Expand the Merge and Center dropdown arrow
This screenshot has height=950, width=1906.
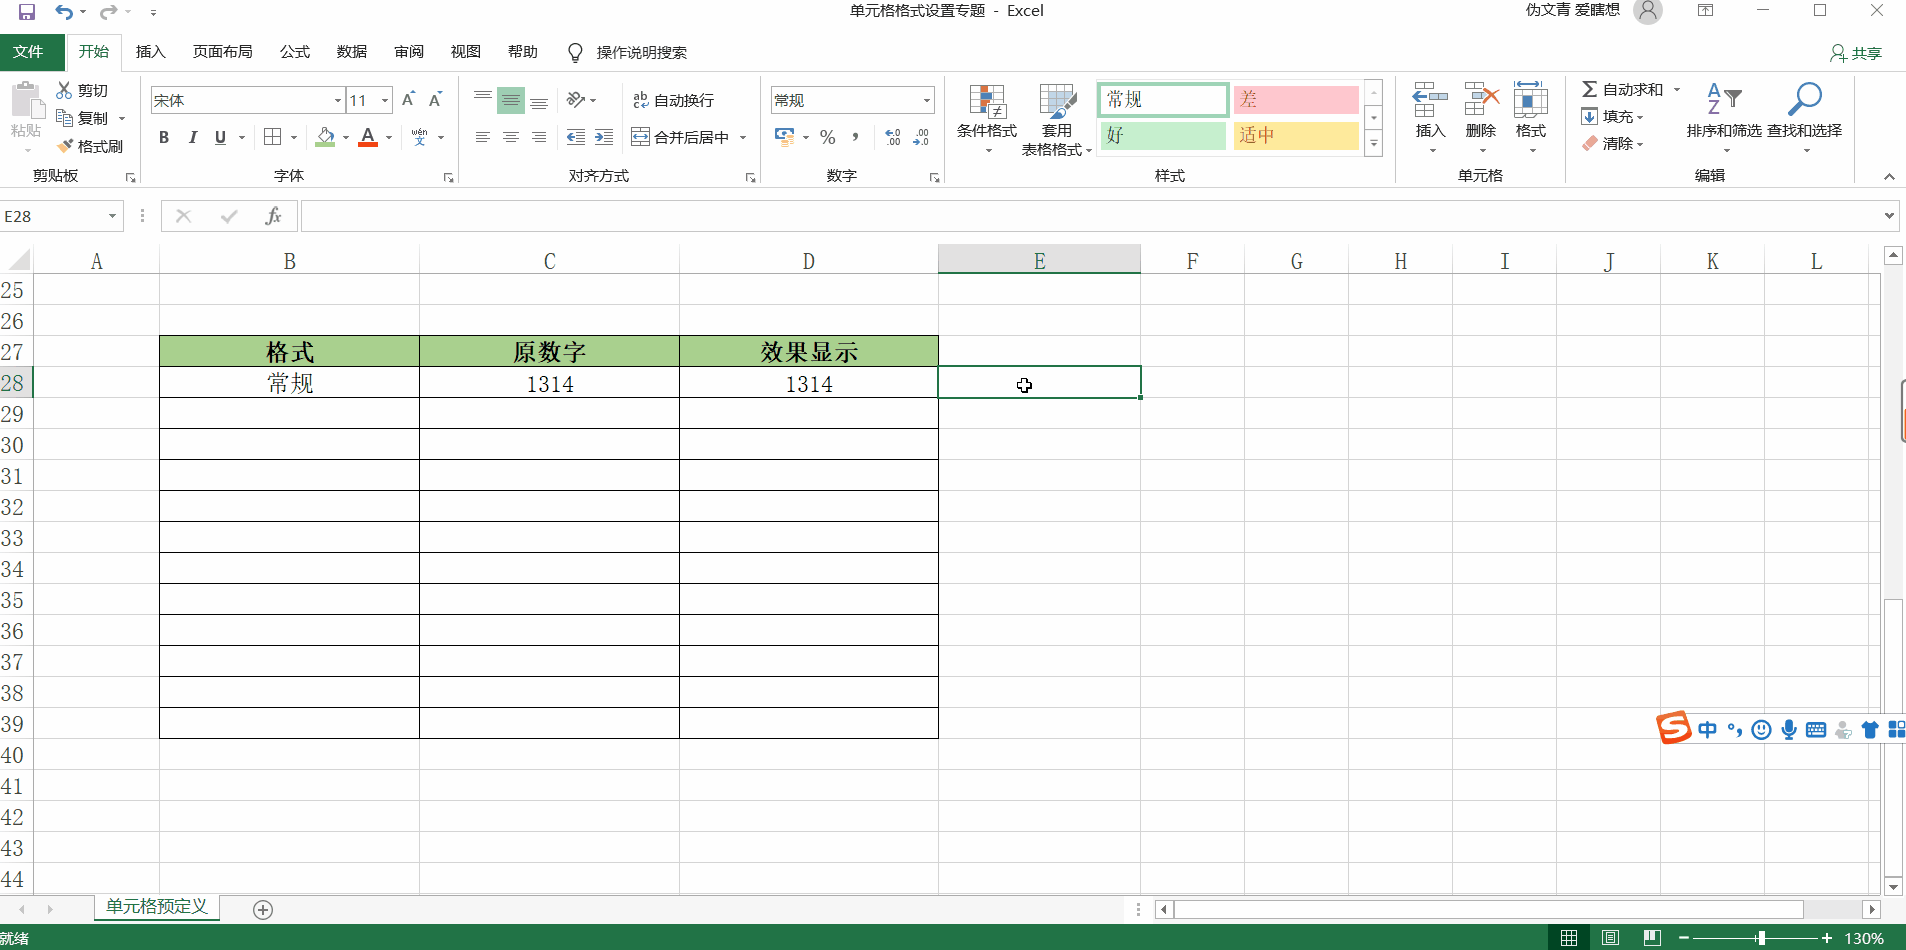click(743, 137)
